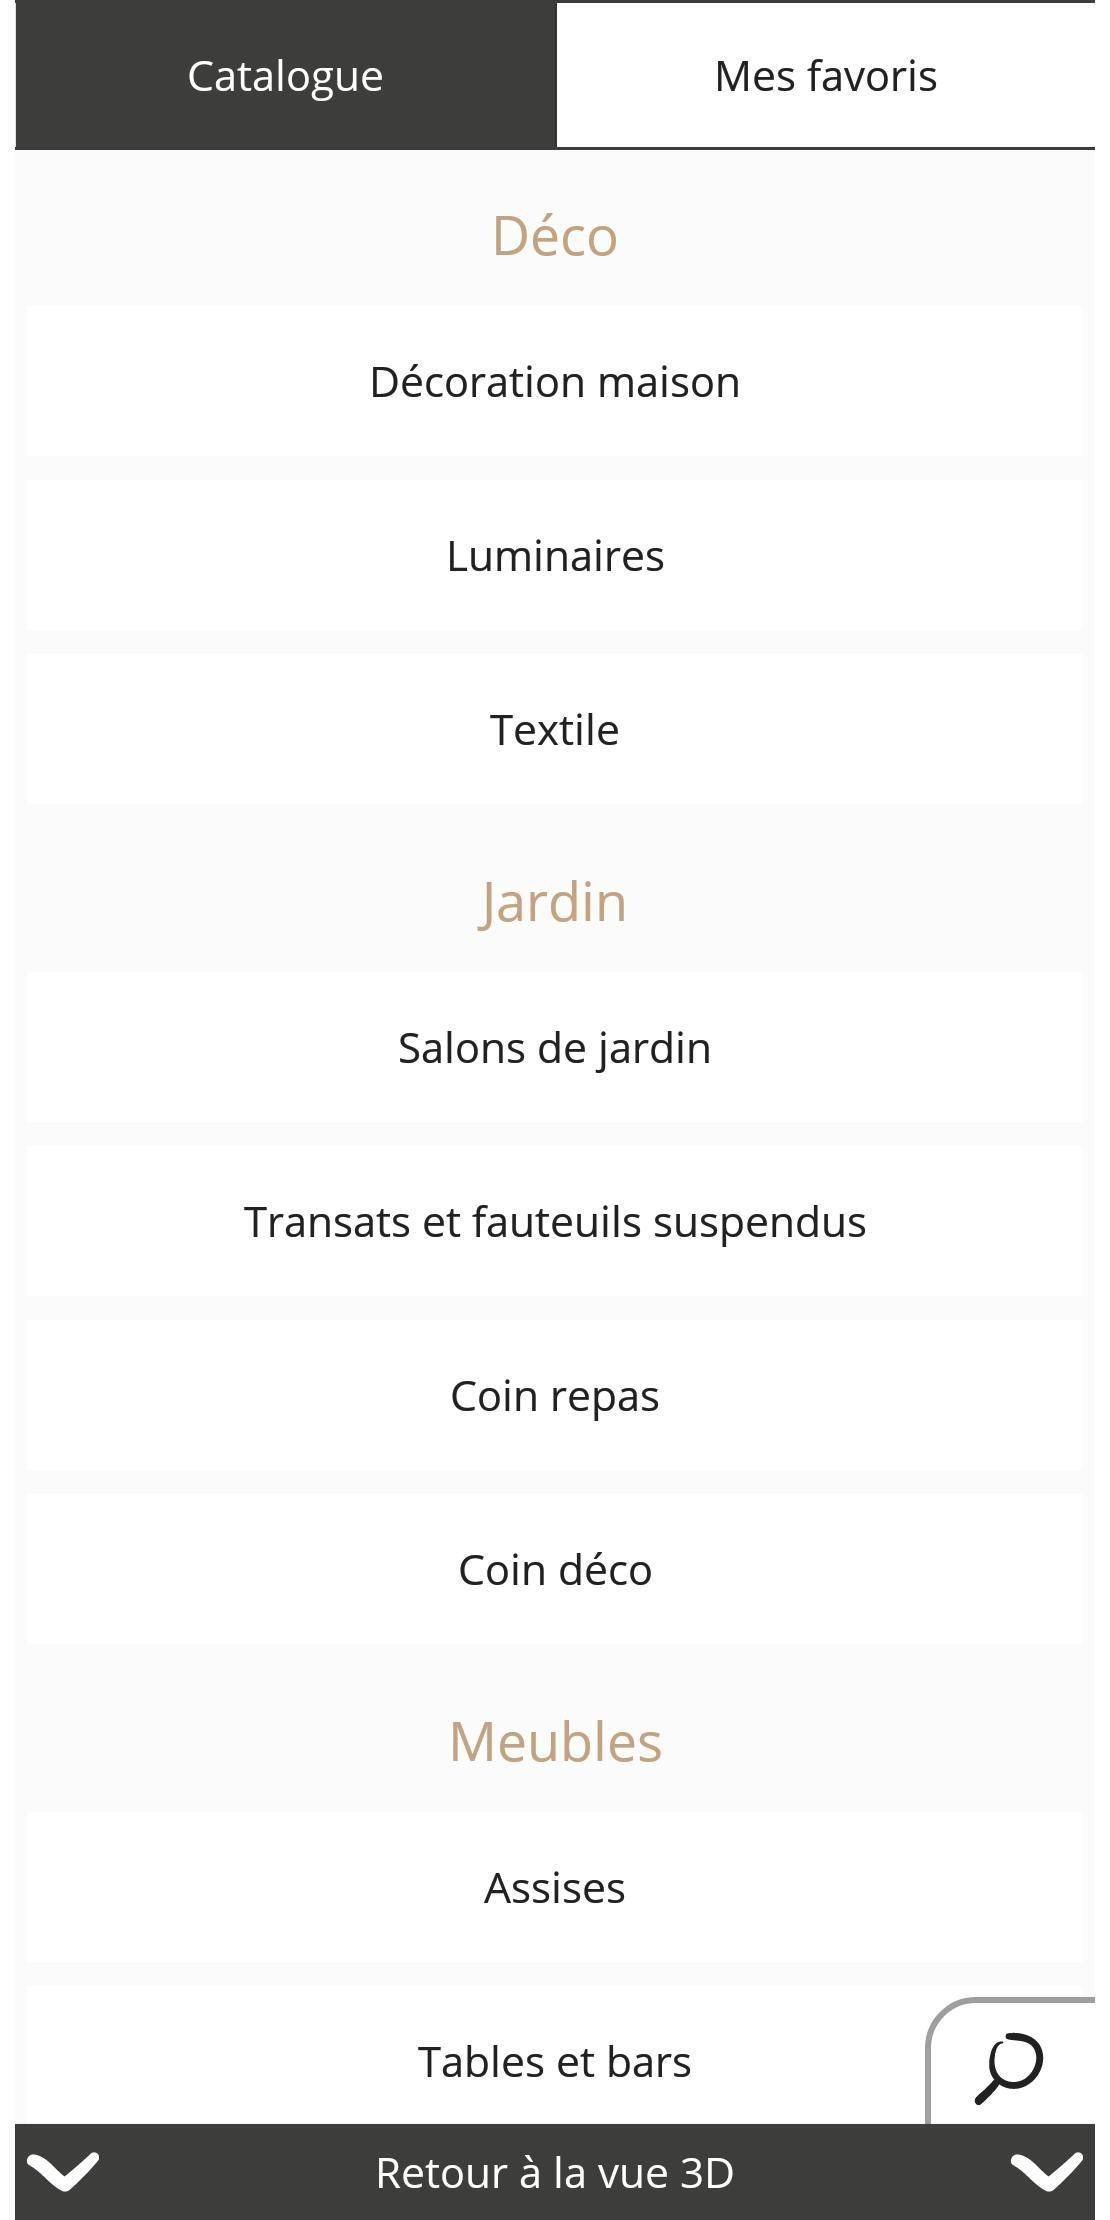Screen dimensions: 1110x2220
Task: Click the Jardin section heading
Action: pos(553,902)
